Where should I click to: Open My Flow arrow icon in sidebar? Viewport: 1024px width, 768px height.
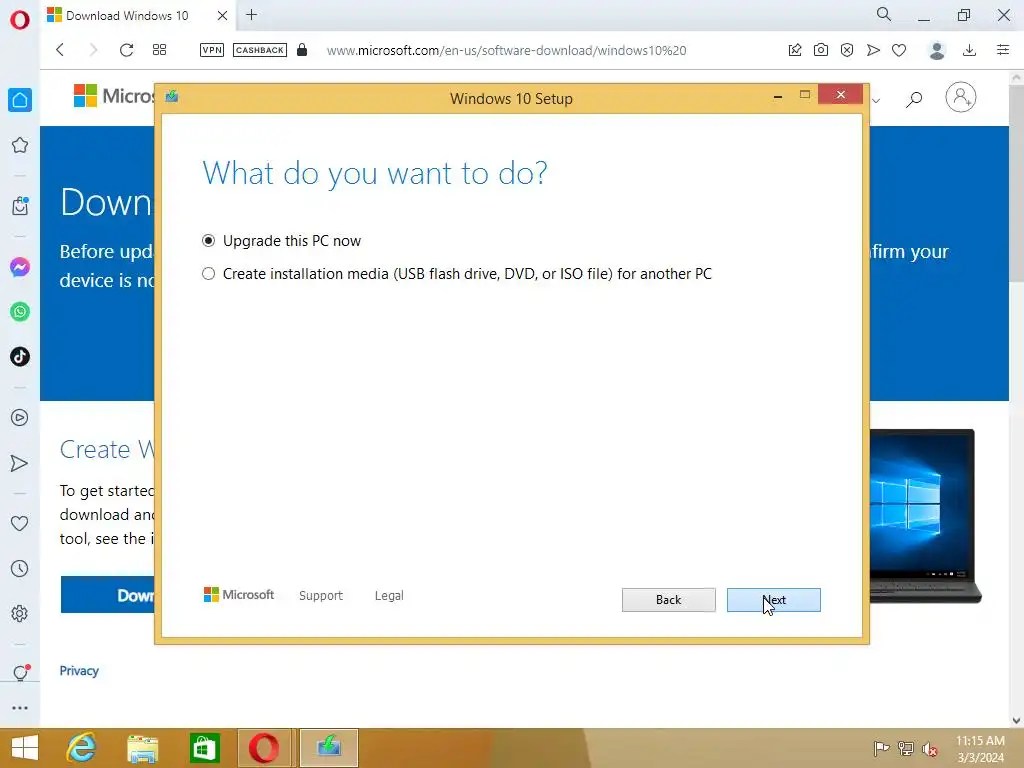click(x=20, y=463)
